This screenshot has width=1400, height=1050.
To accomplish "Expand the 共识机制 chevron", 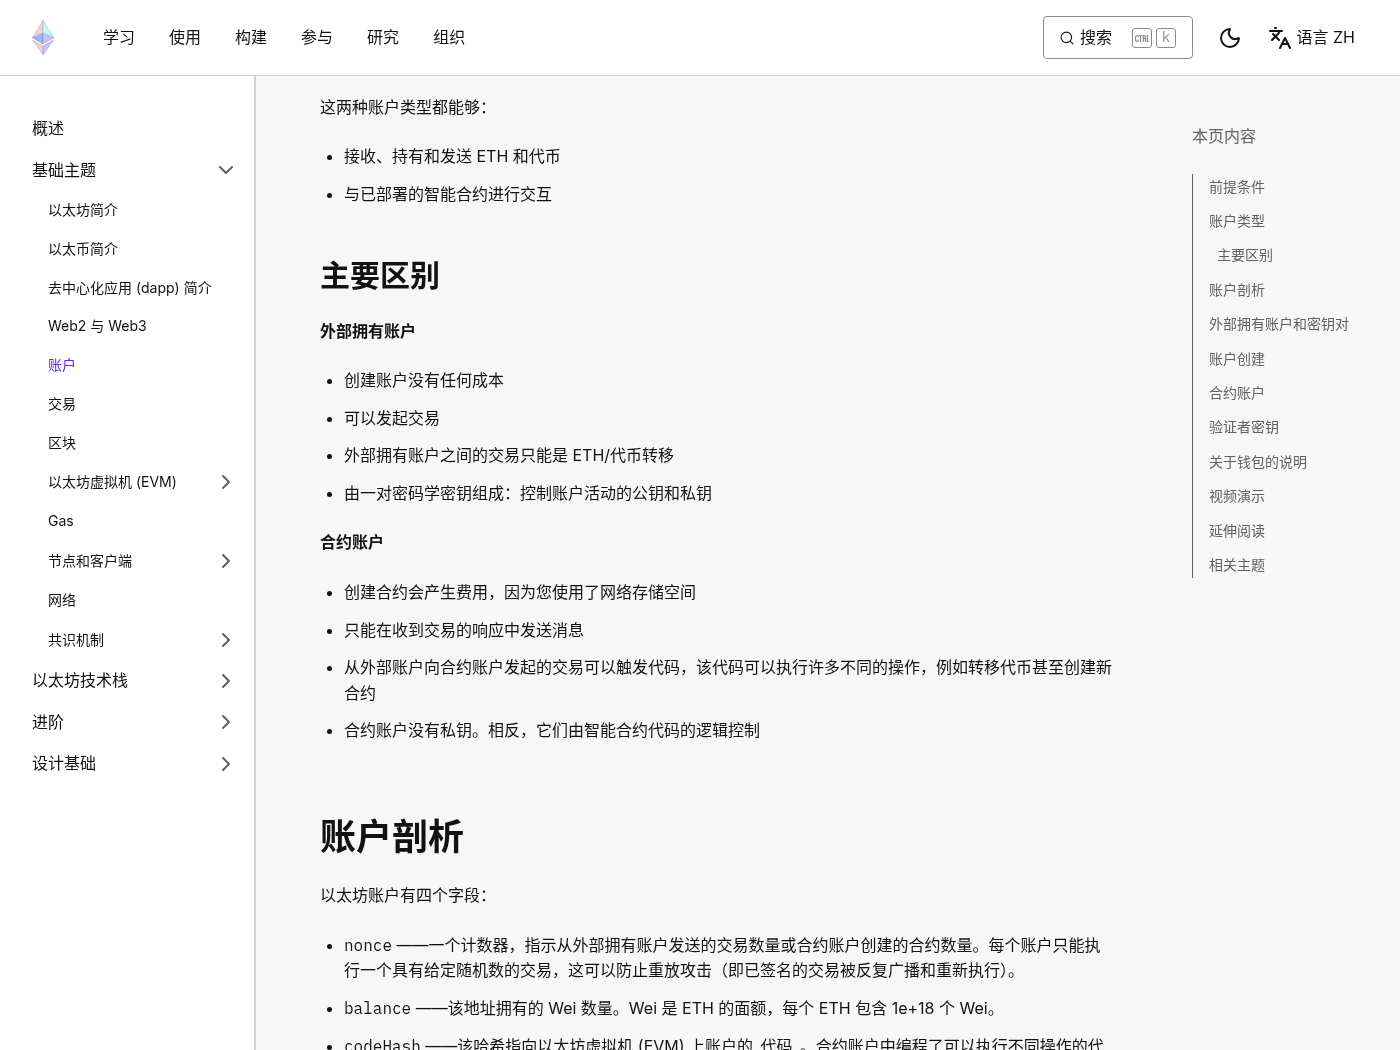I will [x=226, y=640].
